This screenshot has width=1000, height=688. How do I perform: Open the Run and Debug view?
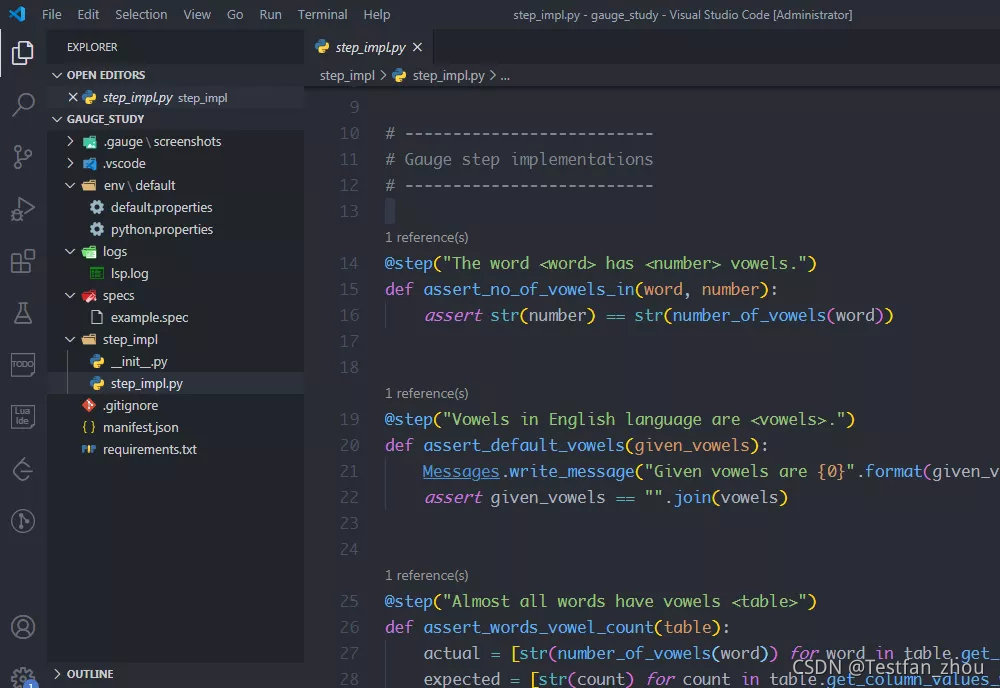coord(22,209)
